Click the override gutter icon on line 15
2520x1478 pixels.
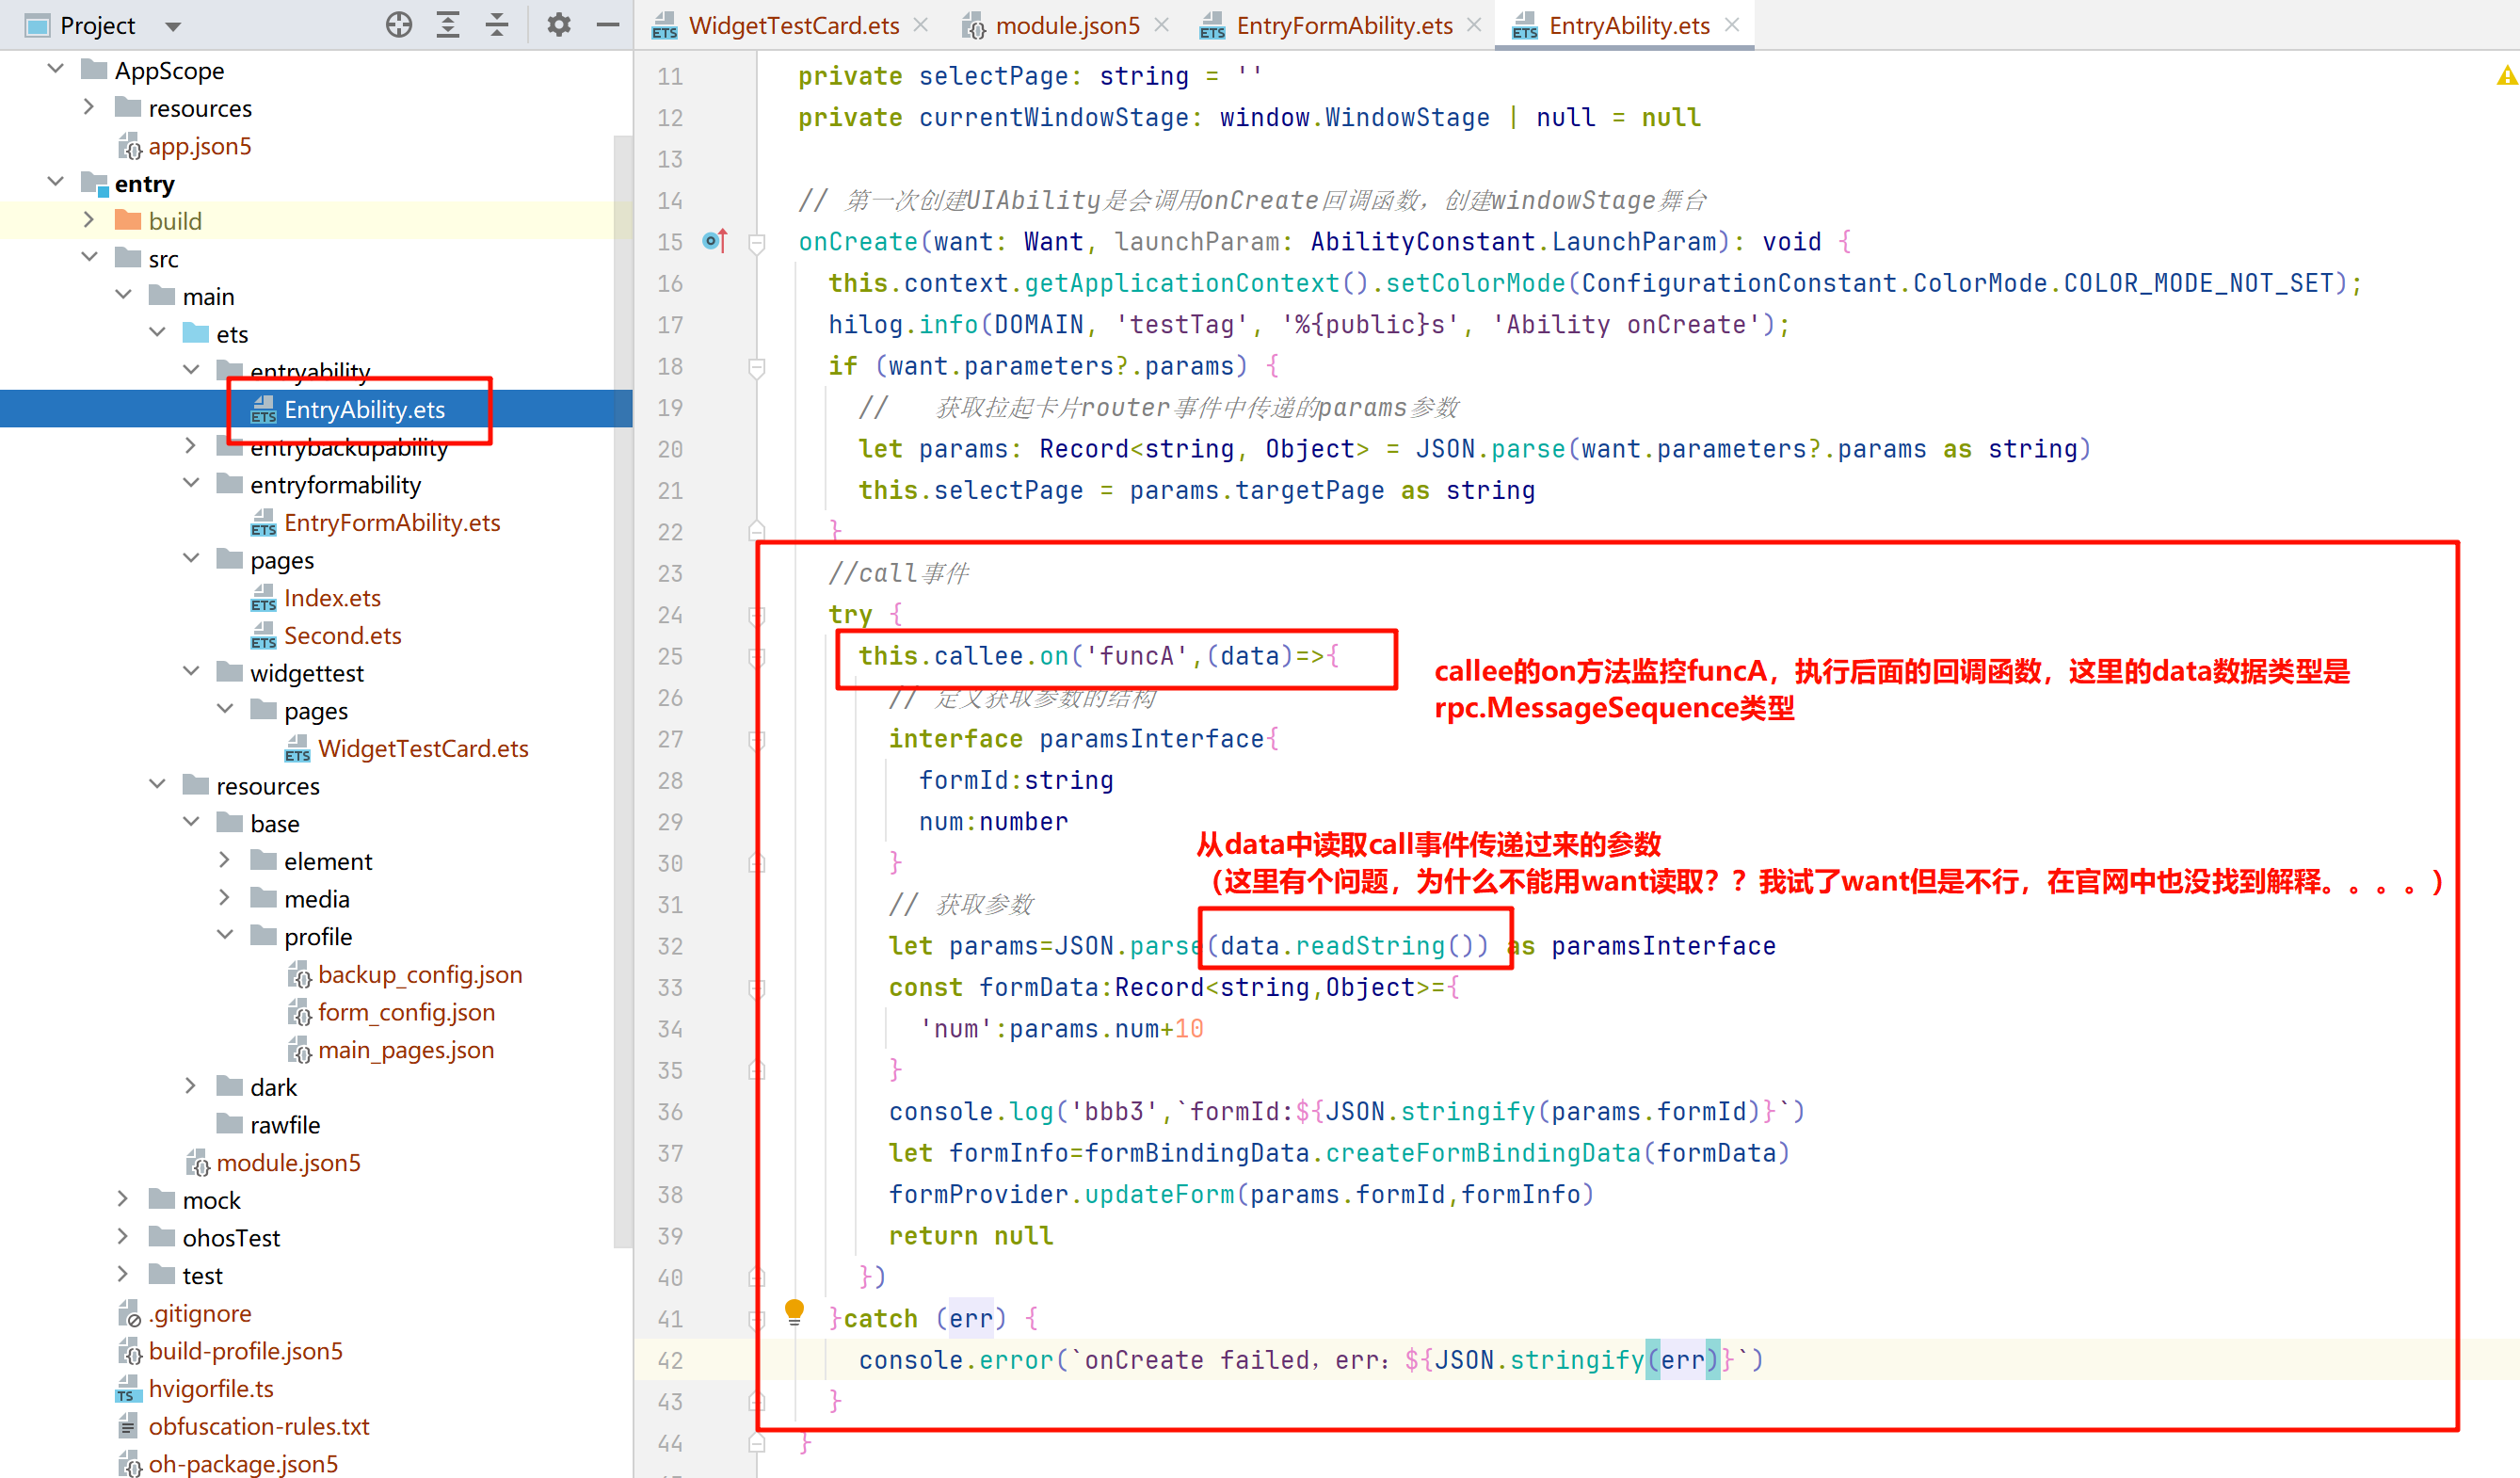(714, 241)
